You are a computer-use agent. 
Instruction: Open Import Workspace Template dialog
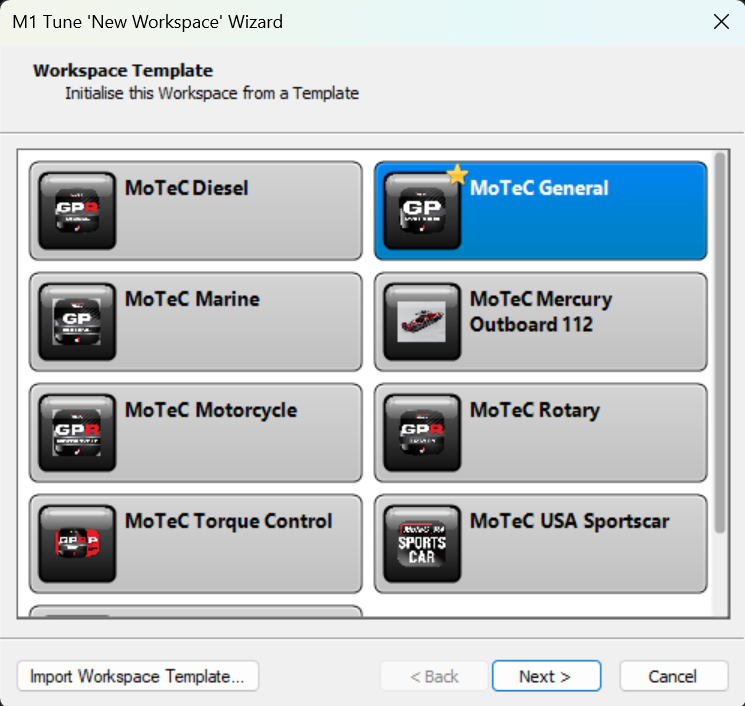point(138,676)
